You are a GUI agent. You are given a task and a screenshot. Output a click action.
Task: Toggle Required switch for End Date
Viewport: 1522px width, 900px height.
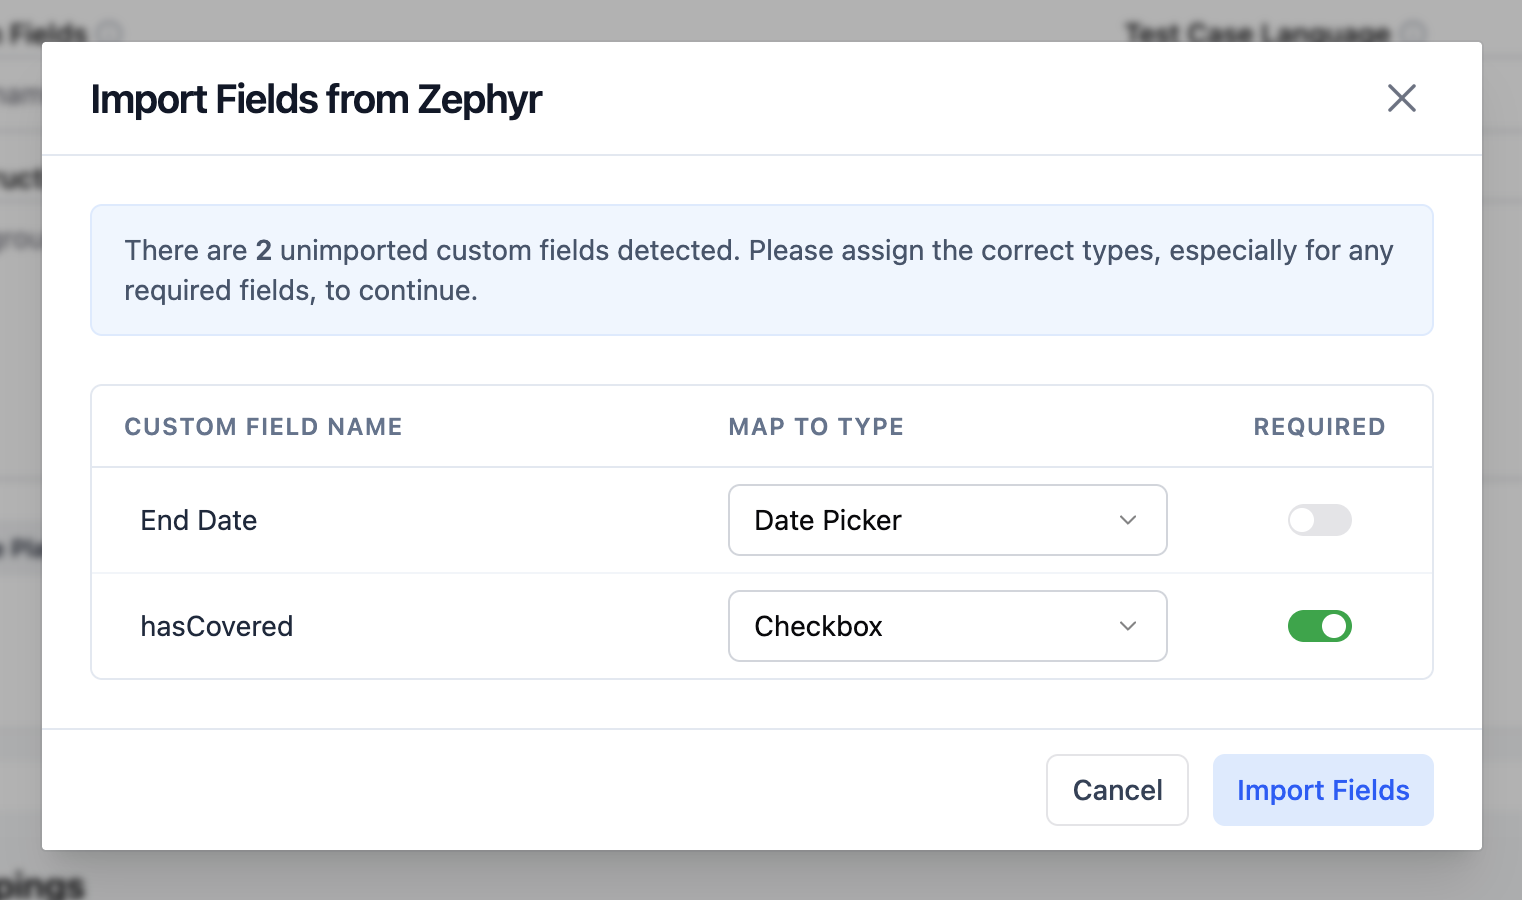click(1319, 520)
